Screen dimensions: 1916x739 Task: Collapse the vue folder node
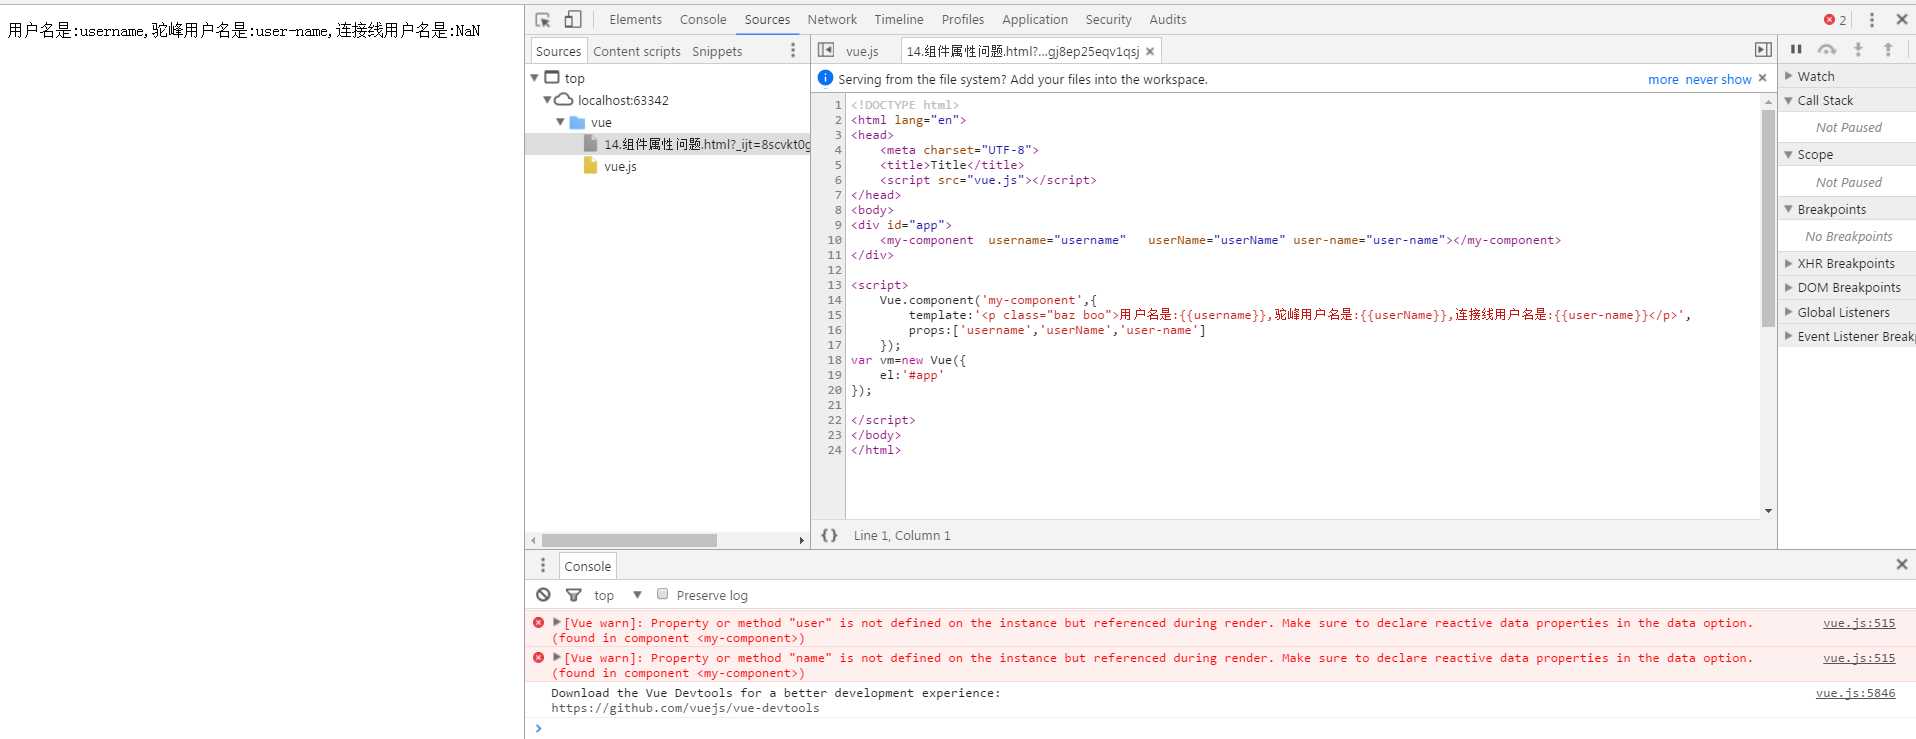pyautogui.click(x=560, y=122)
